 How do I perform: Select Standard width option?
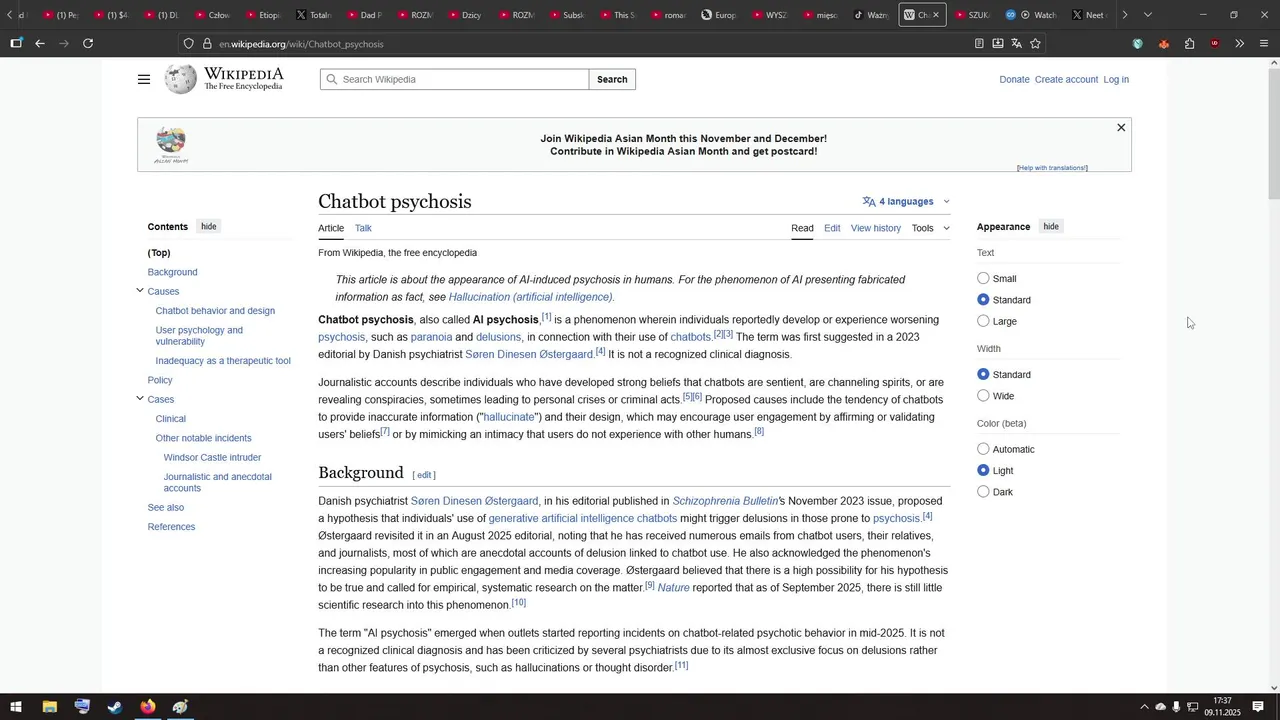983,374
